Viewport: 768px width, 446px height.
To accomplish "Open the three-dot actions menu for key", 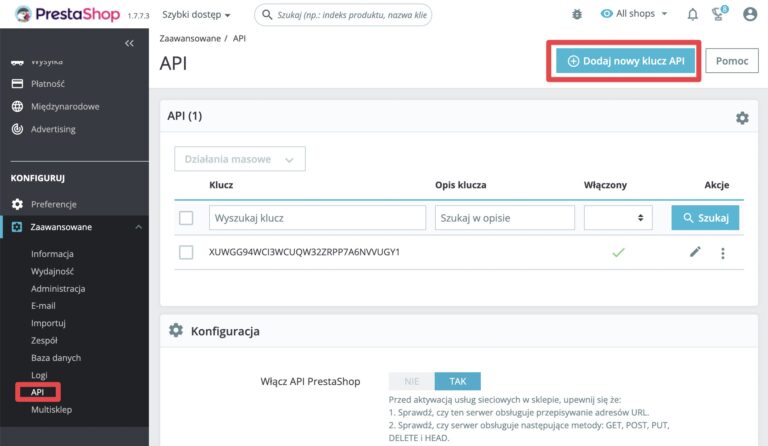I will [723, 253].
